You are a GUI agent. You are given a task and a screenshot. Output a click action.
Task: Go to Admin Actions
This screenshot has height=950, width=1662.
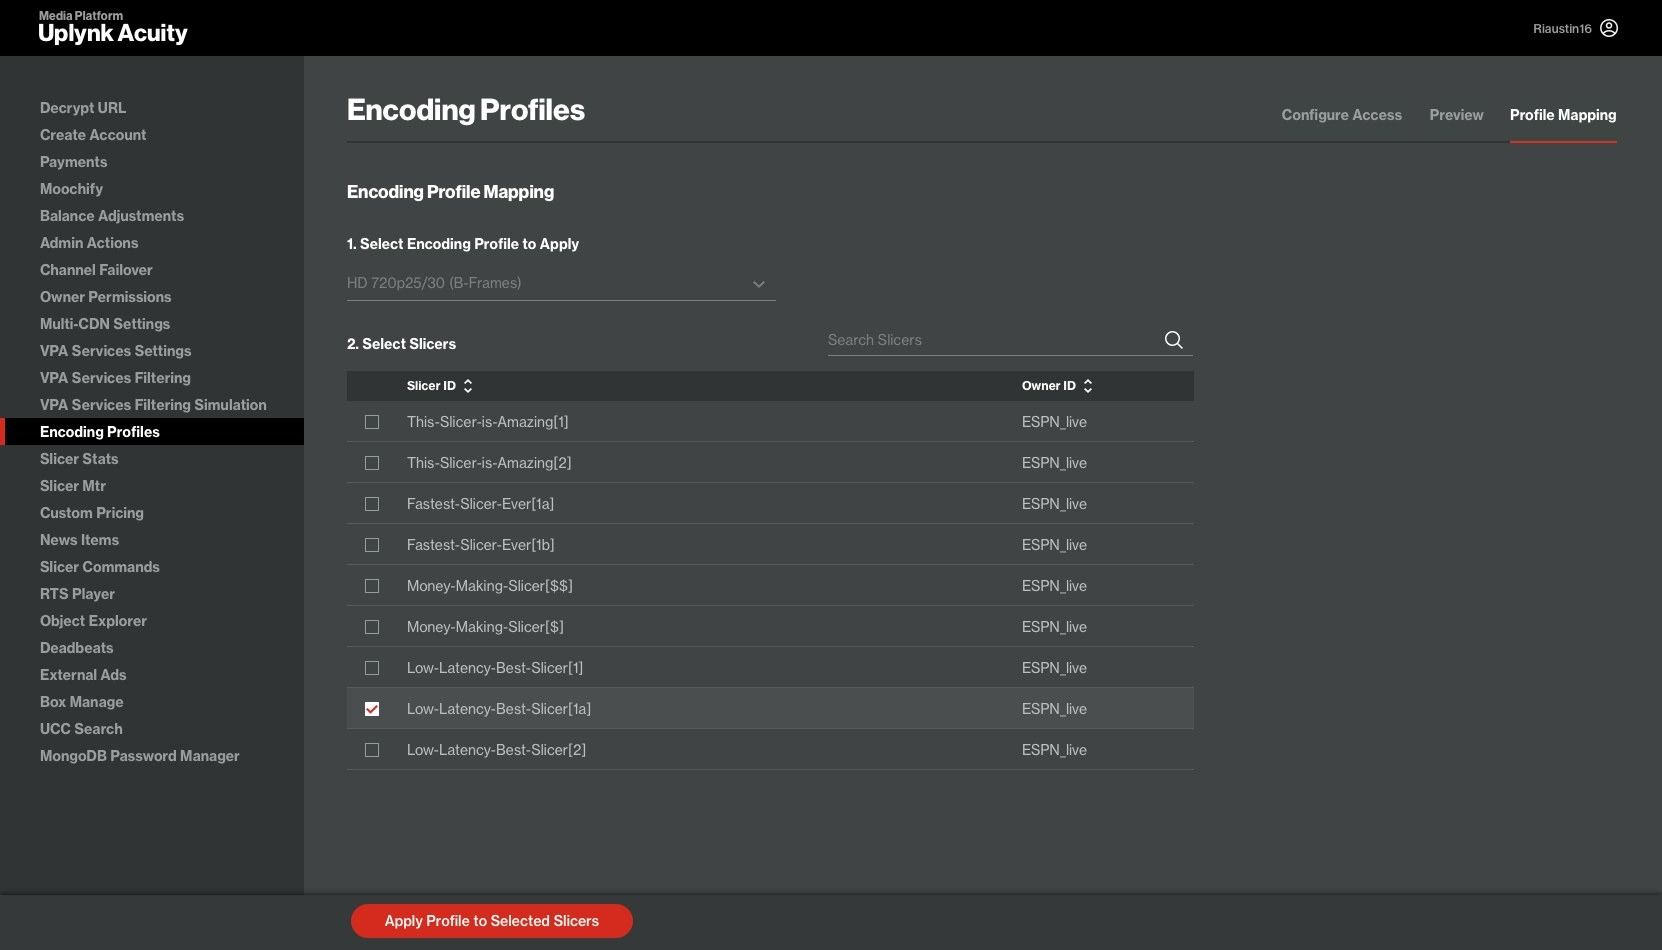point(89,243)
